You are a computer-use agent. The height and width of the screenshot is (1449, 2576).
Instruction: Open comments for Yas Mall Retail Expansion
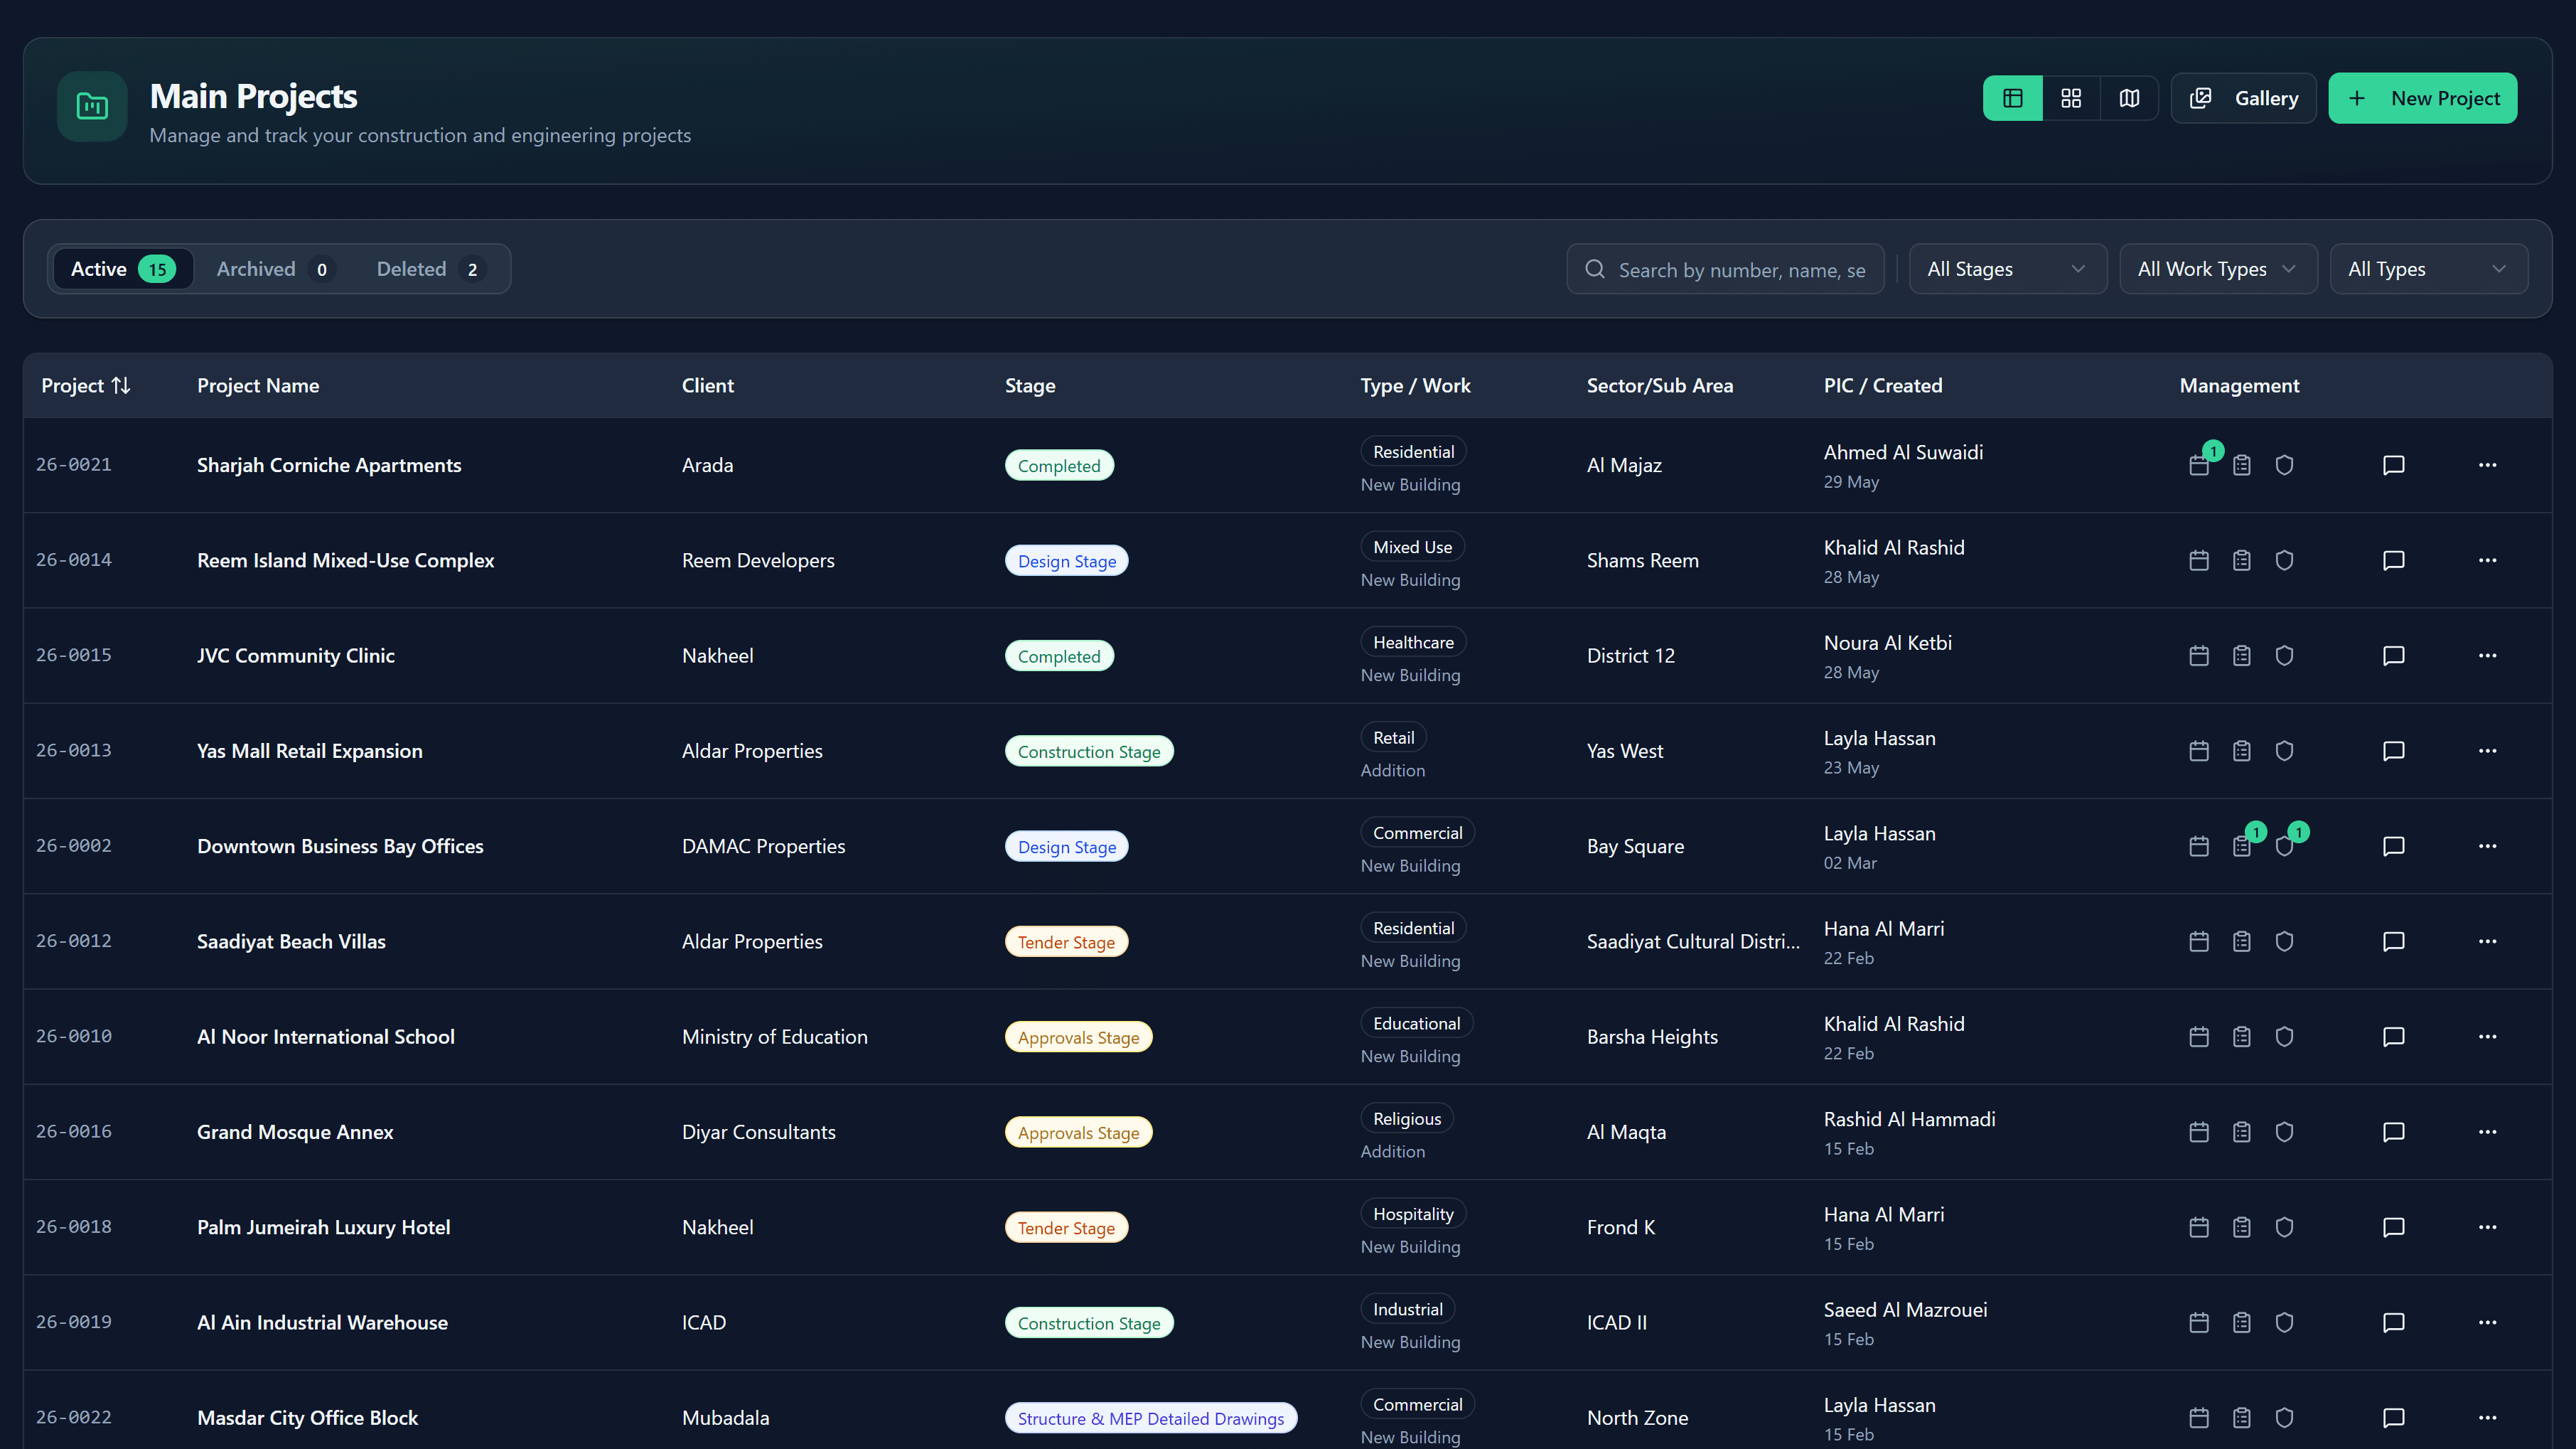click(2393, 751)
